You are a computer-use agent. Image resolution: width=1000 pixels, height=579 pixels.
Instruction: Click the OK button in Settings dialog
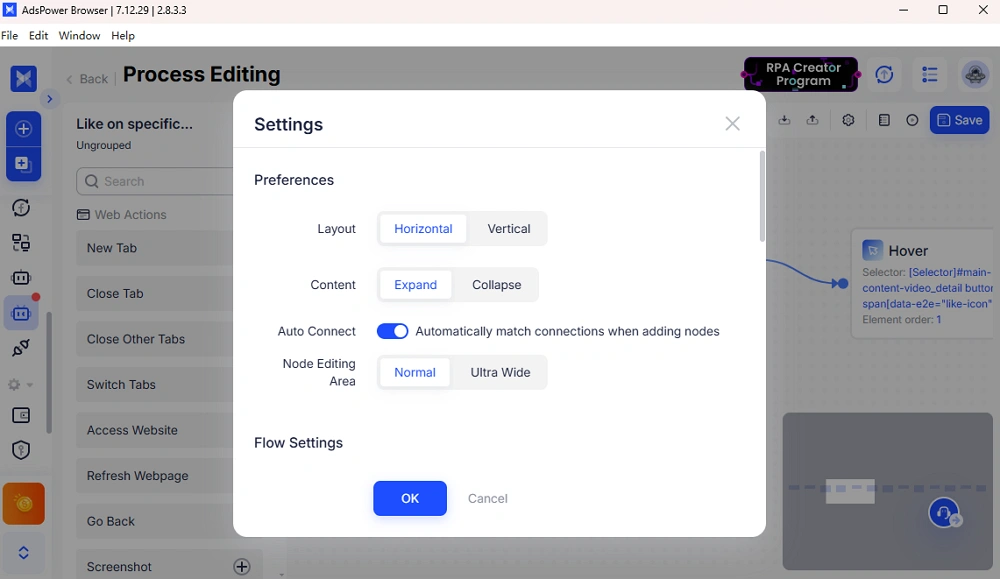[410, 498]
